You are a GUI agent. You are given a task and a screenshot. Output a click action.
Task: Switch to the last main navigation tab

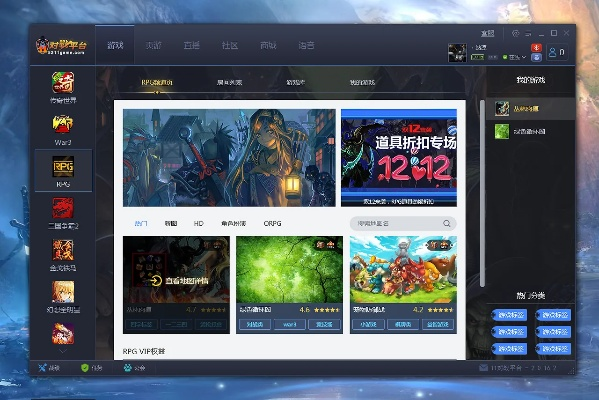pyautogui.click(x=306, y=45)
